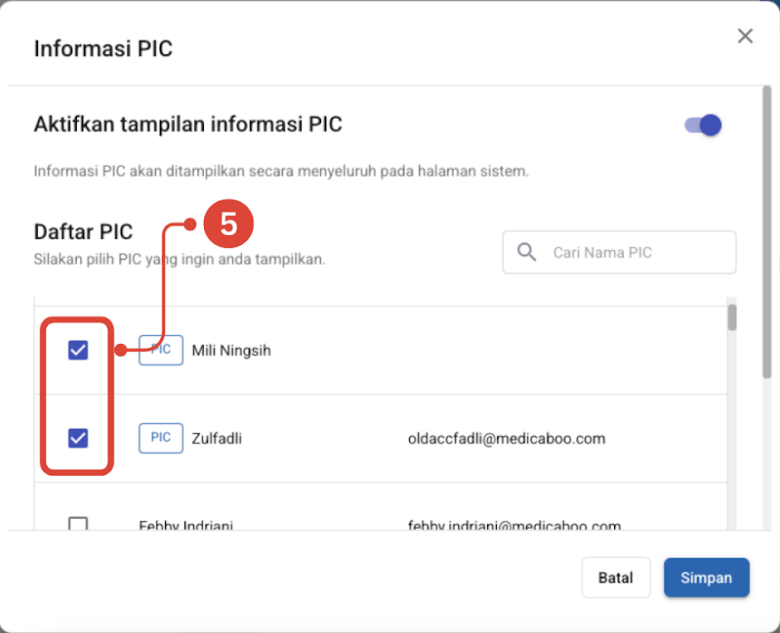Disable the Aktifkan tampilan informasi PIC switch
This screenshot has width=780, height=633.
point(703,125)
